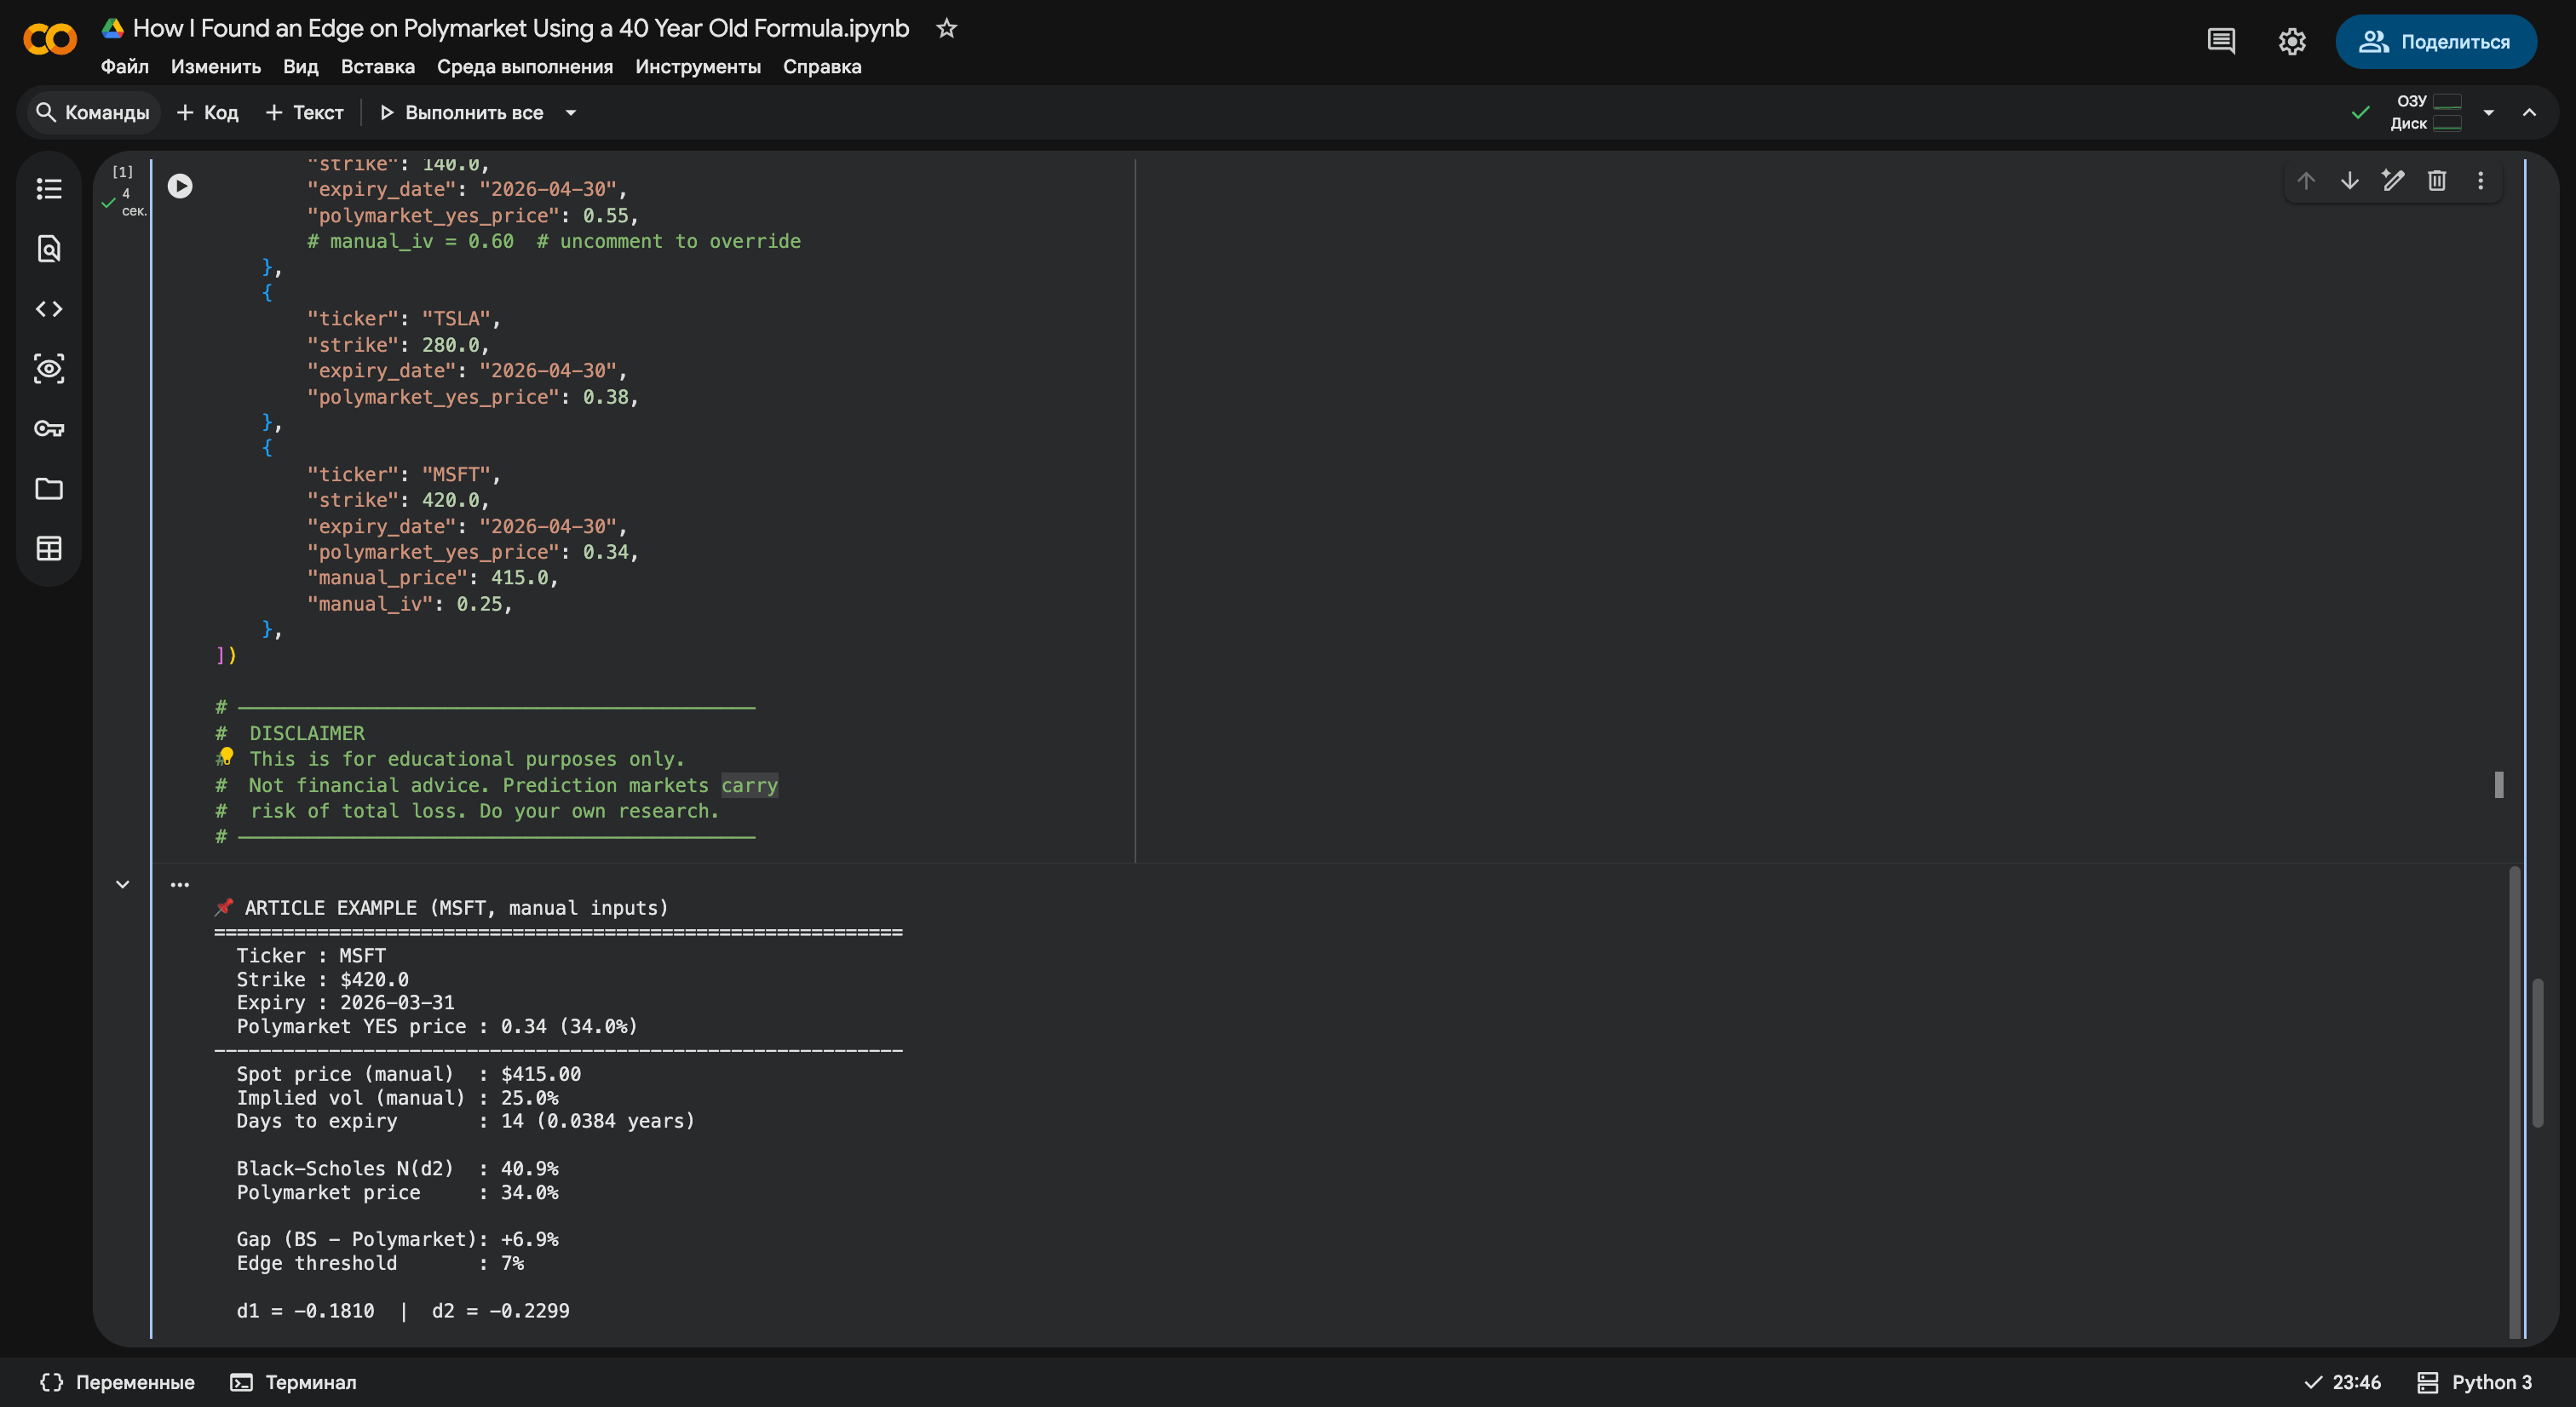This screenshot has height=1407, width=2576.
Task: Star the notebook title
Action: point(946,28)
